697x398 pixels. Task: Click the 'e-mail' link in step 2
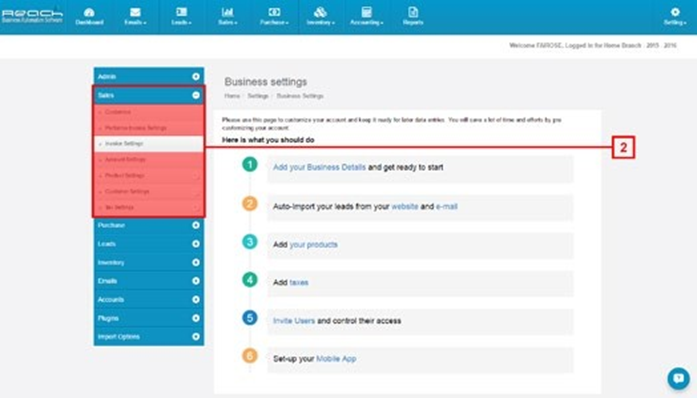[447, 206]
